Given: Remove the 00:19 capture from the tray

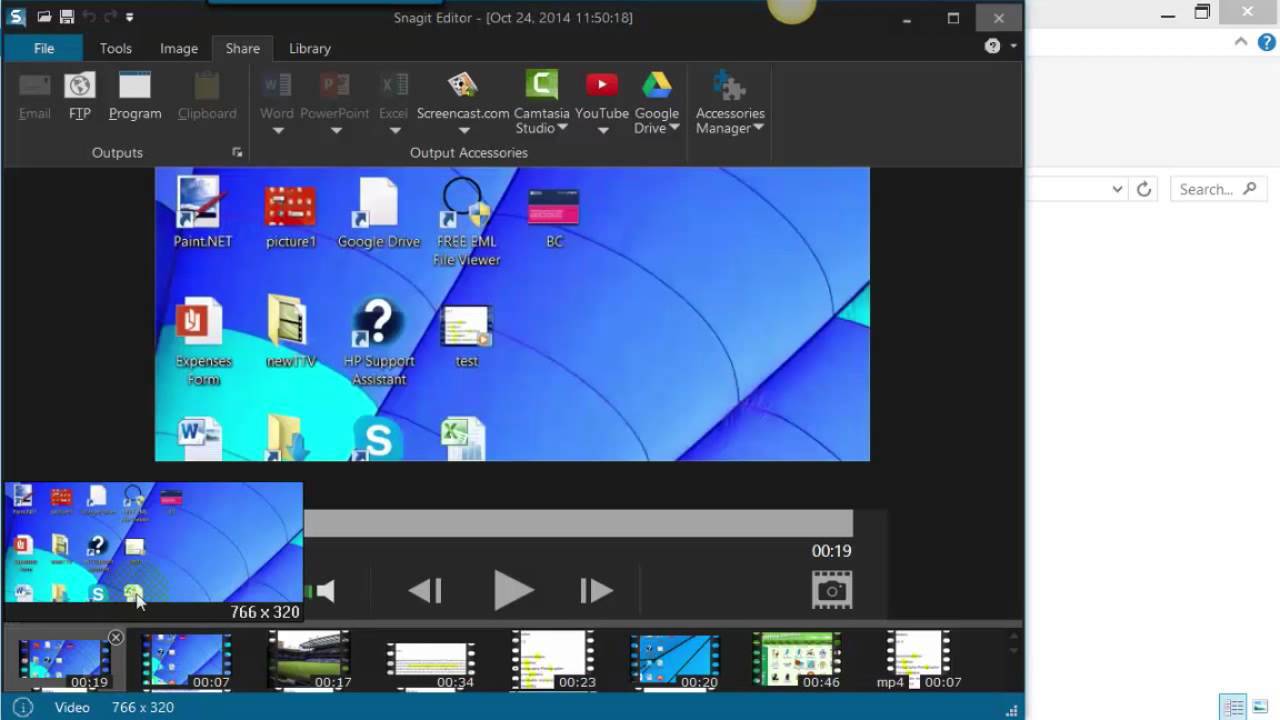Looking at the screenshot, I should (116, 637).
